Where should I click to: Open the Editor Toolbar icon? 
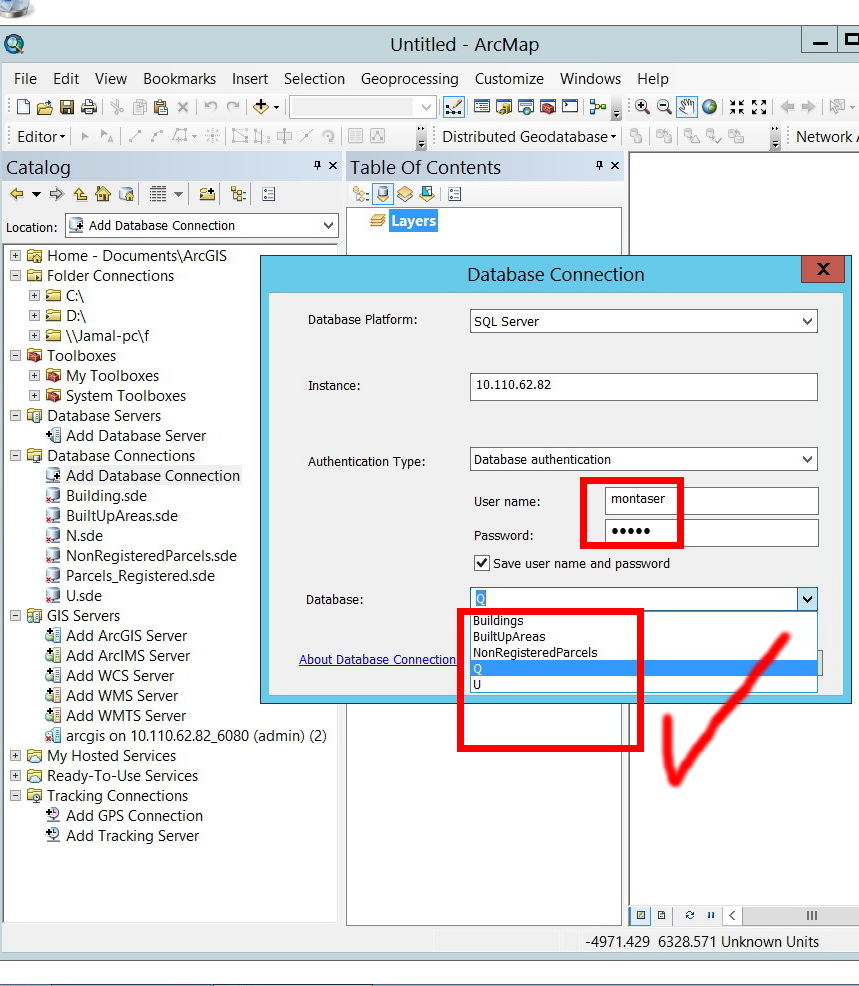(x=453, y=107)
